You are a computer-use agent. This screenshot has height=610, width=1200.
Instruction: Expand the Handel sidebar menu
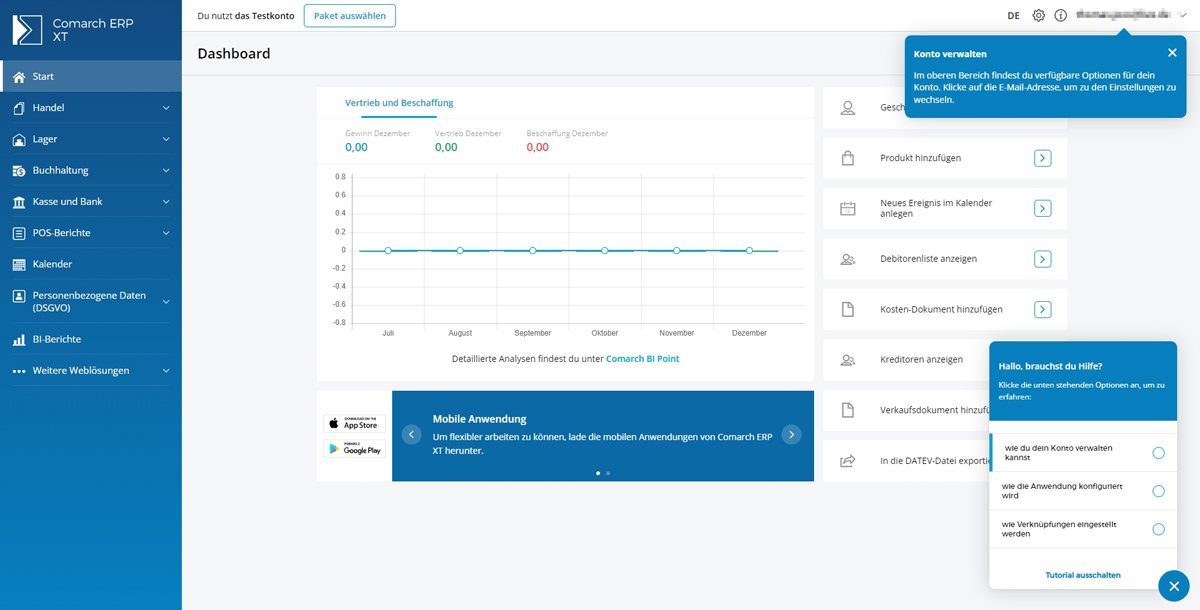55,107
